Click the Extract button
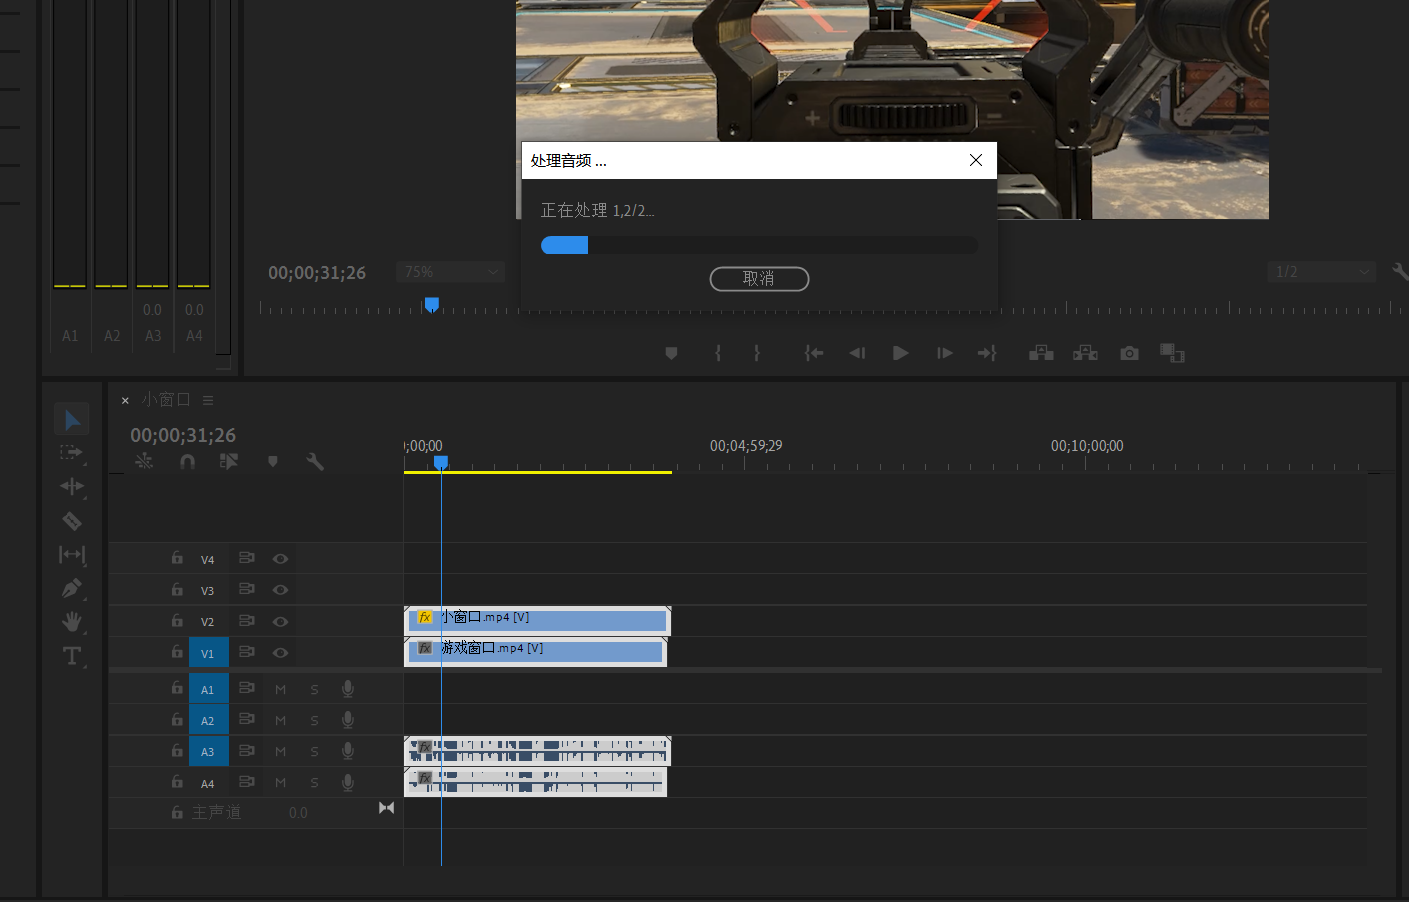This screenshot has width=1409, height=902. pyautogui.click(x=1085, y=353)
